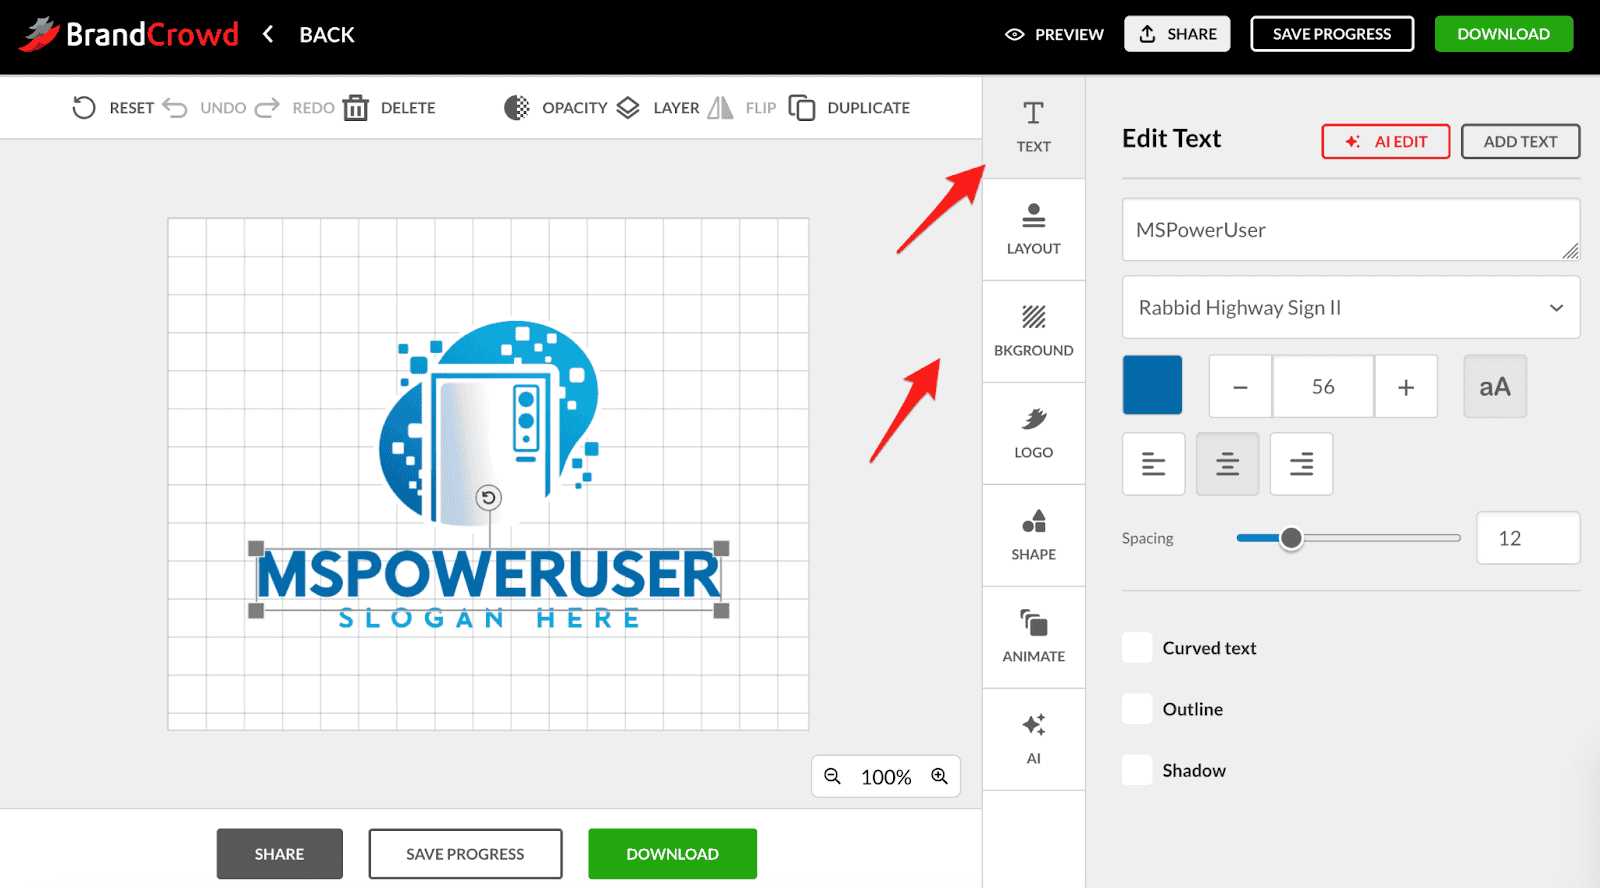Align text left
This screenshot has width=1600, height=888.
1154,464
